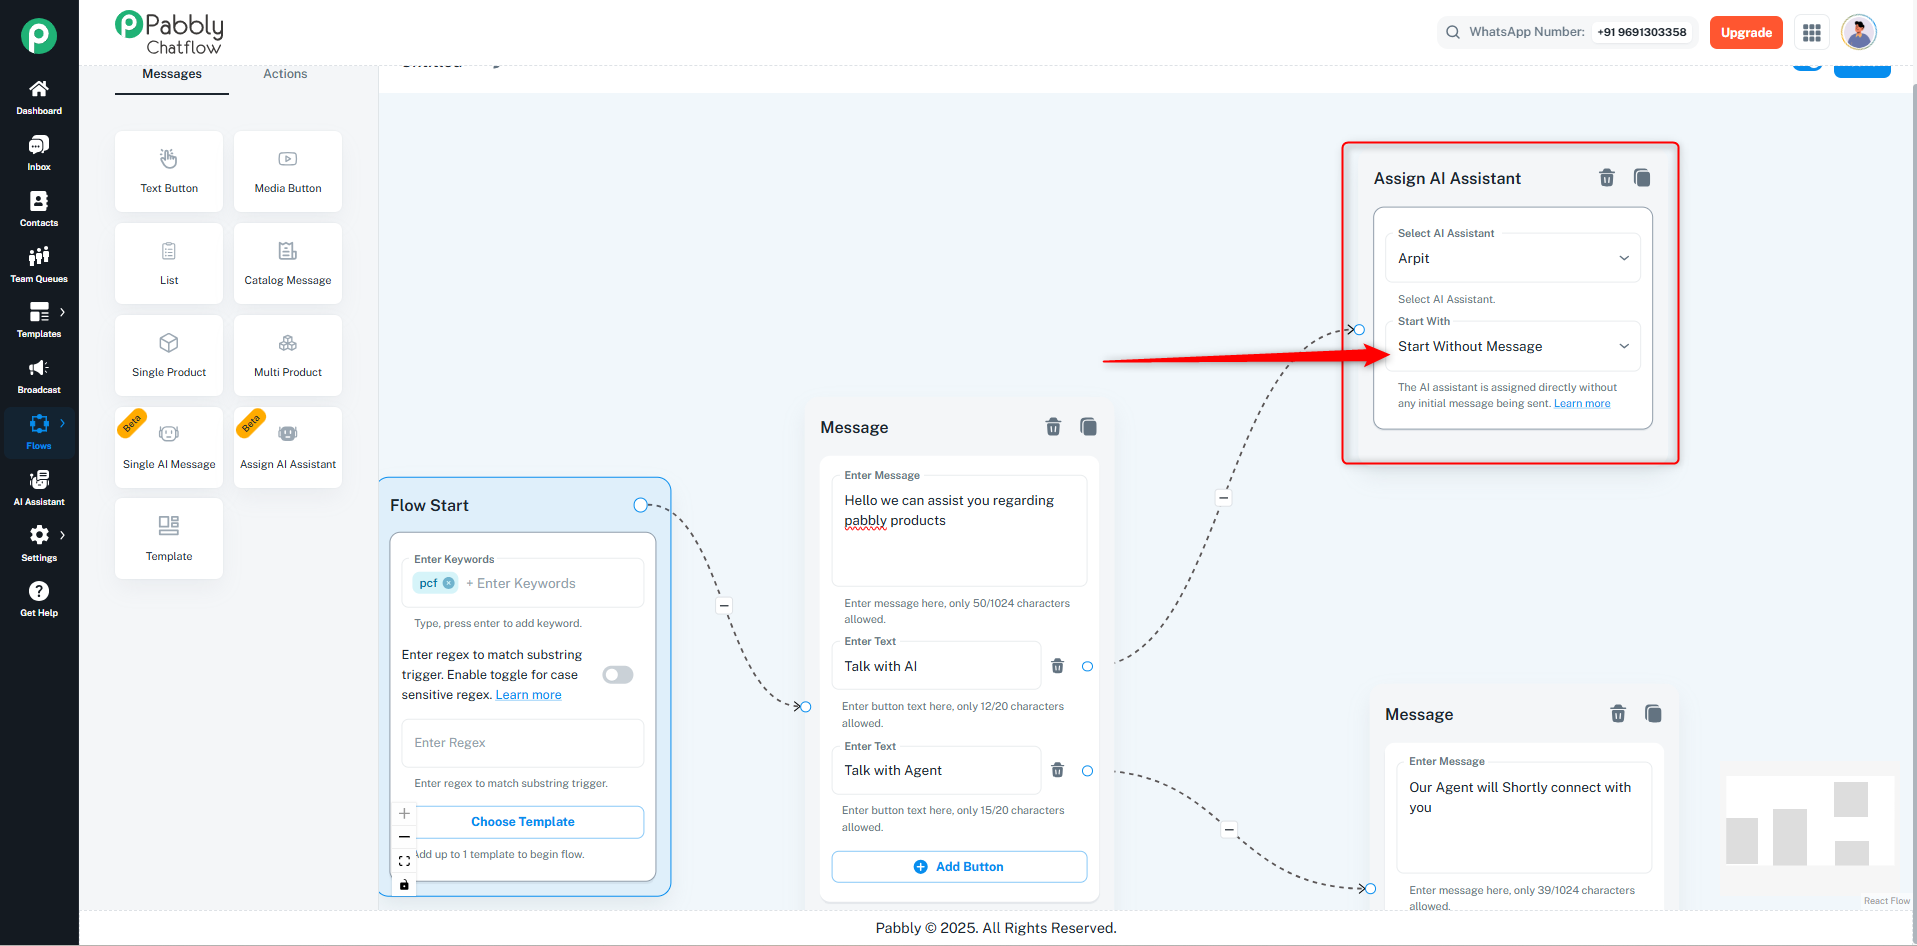Switch to the Messages tab
The width and height of the screenshot is (1917, 946).
pos(172,75)
